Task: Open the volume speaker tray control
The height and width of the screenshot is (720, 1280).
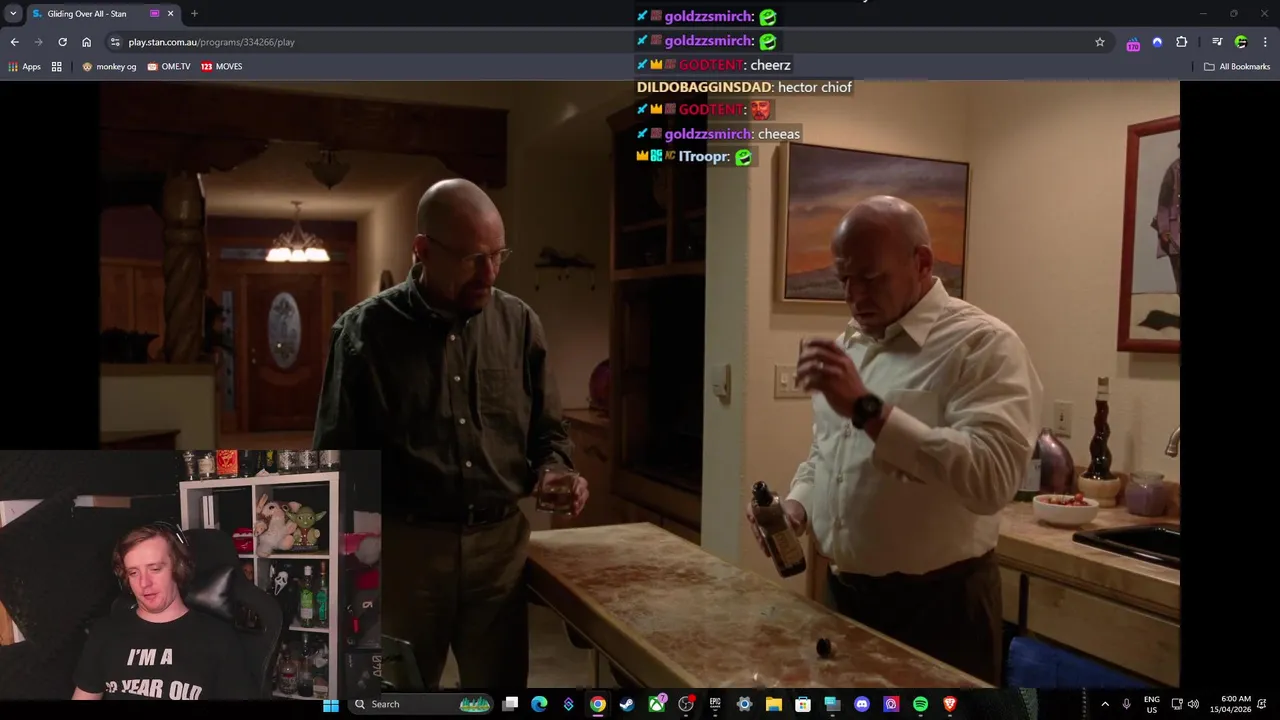Action: coord(1193,704)
